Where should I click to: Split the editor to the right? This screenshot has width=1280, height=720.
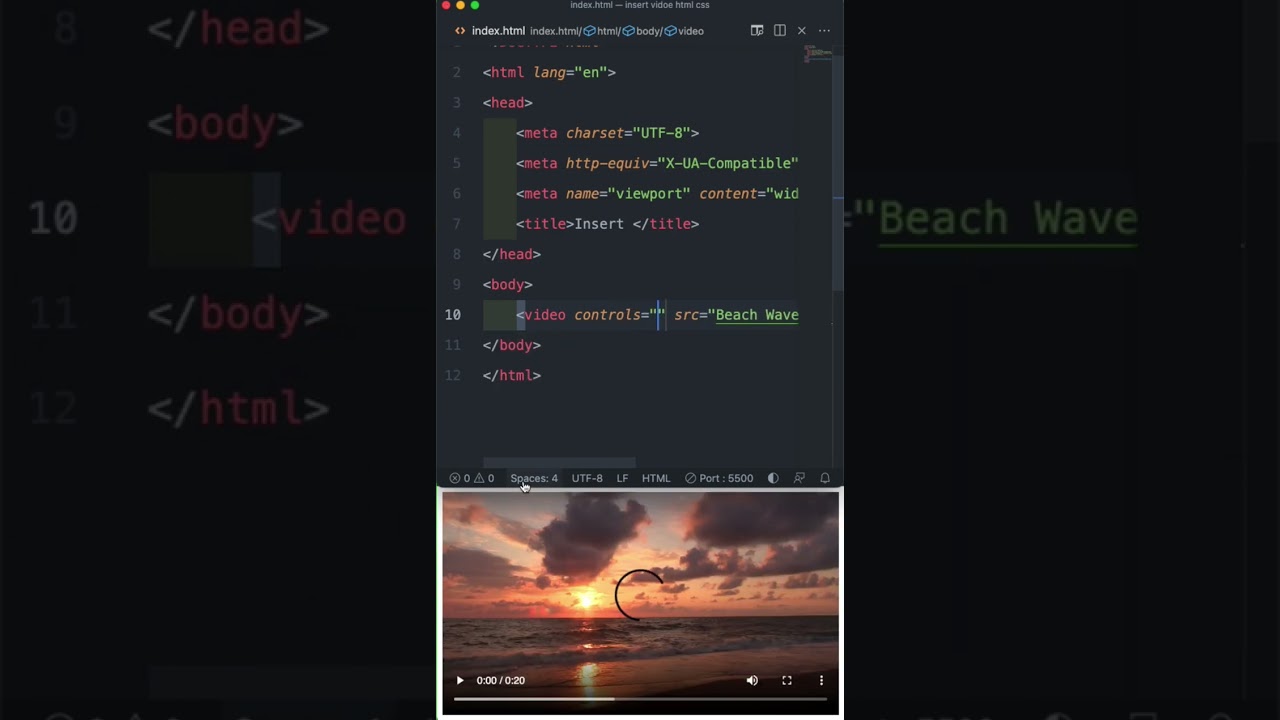point(779,31)
